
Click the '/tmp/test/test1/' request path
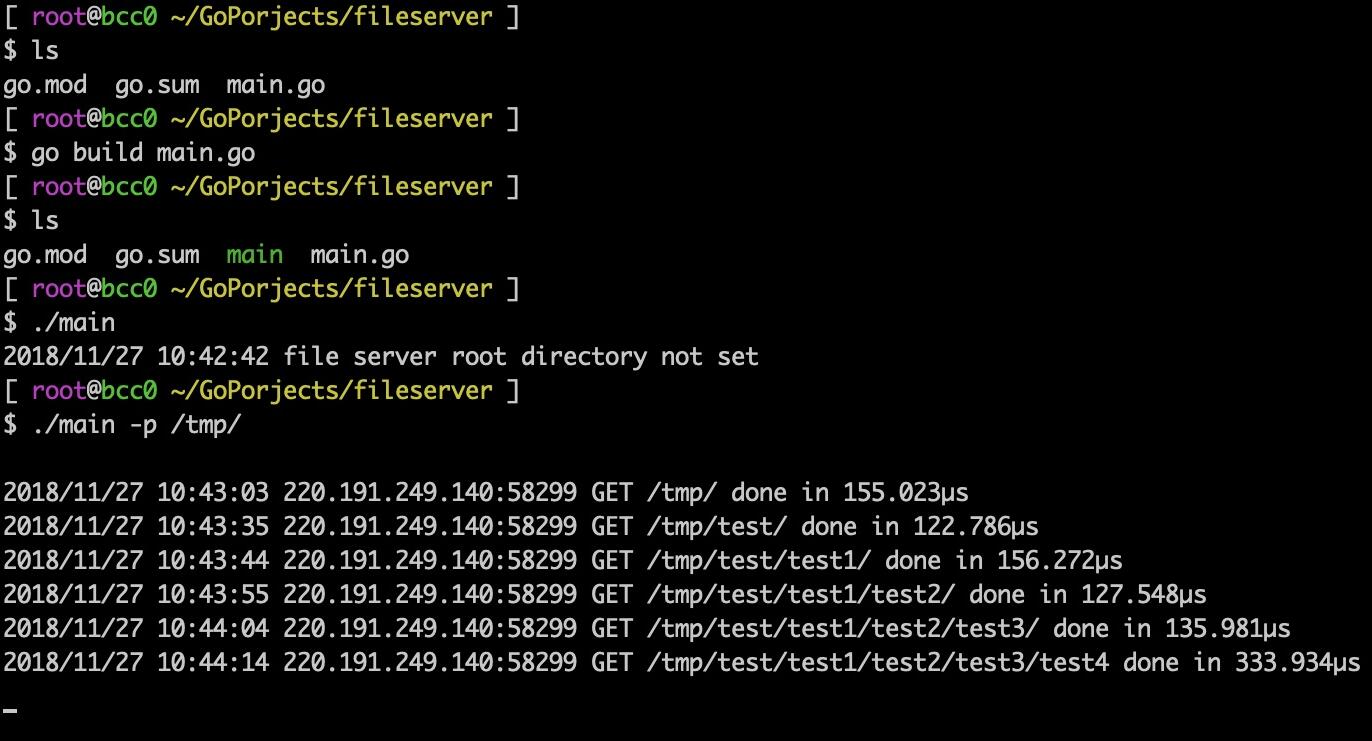[759, 561]
